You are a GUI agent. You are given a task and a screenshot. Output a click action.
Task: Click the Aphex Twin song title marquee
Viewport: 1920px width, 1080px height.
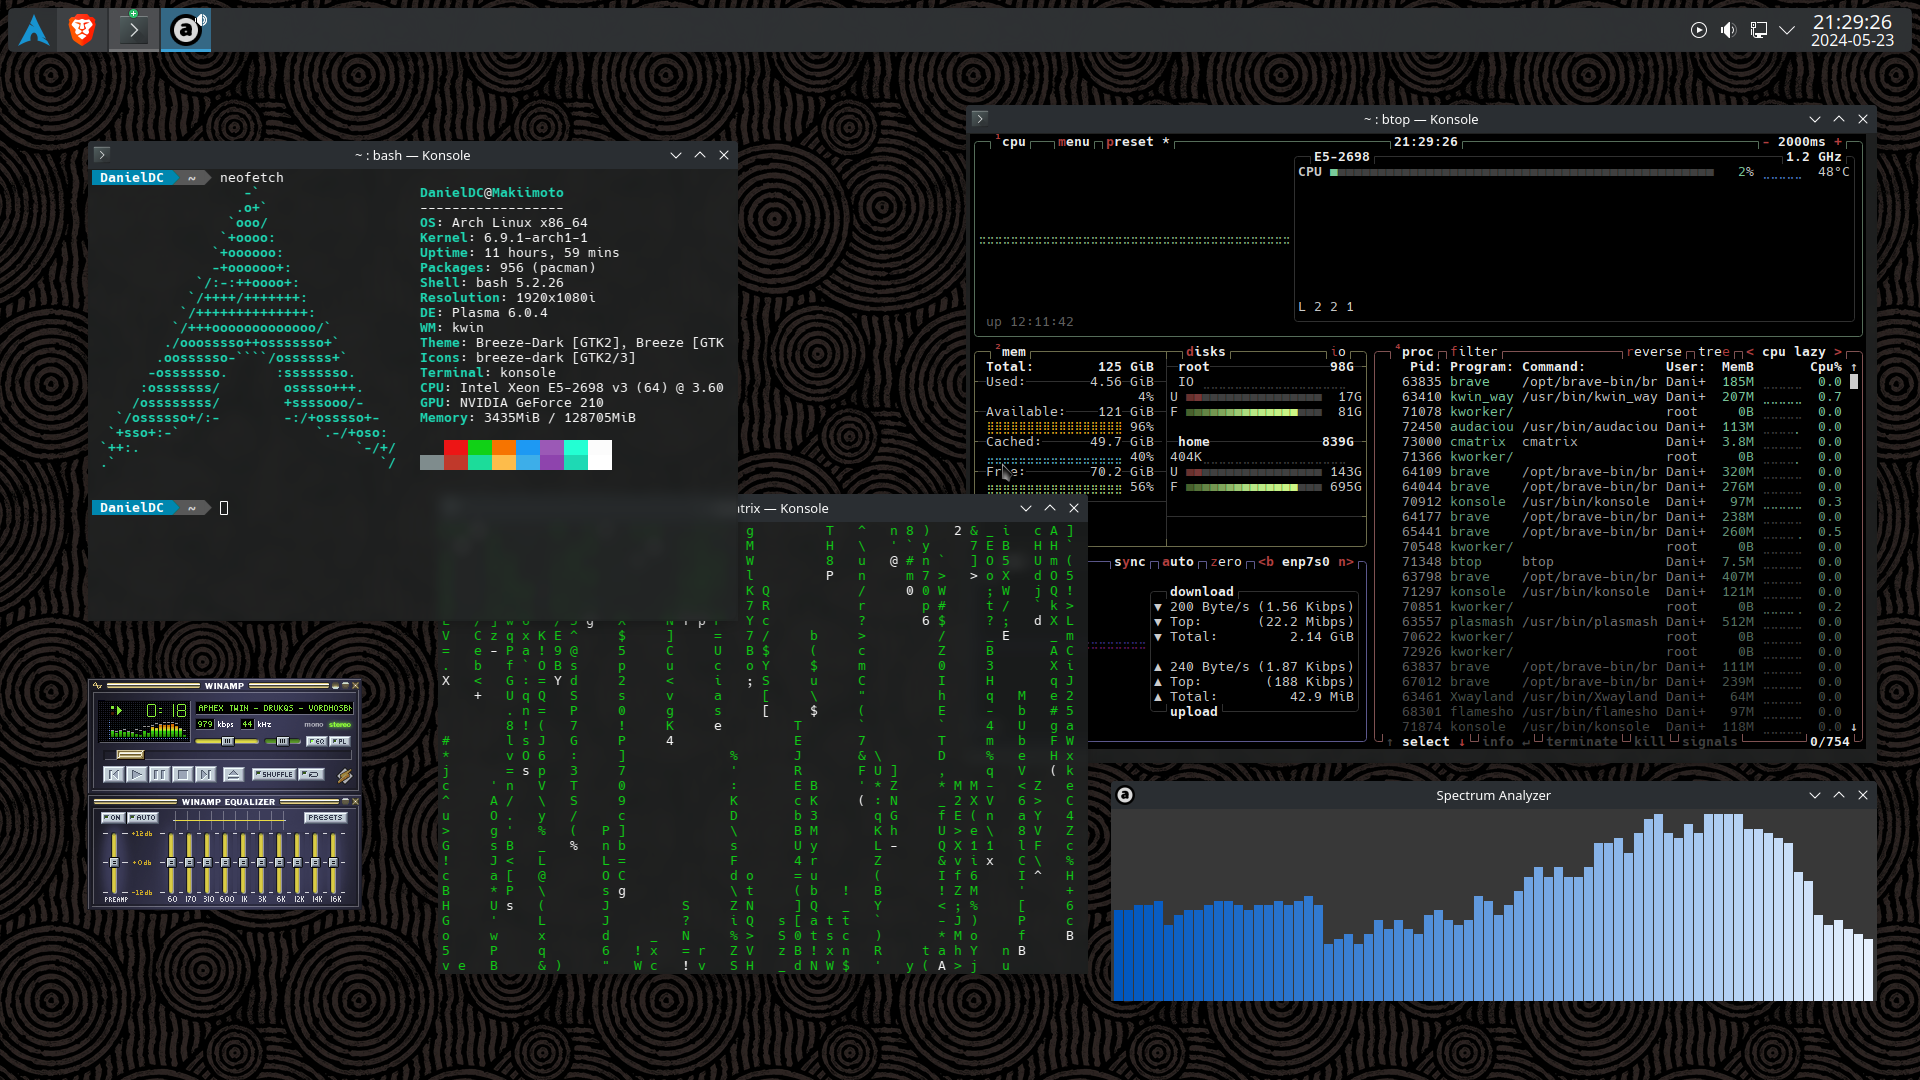274,708
